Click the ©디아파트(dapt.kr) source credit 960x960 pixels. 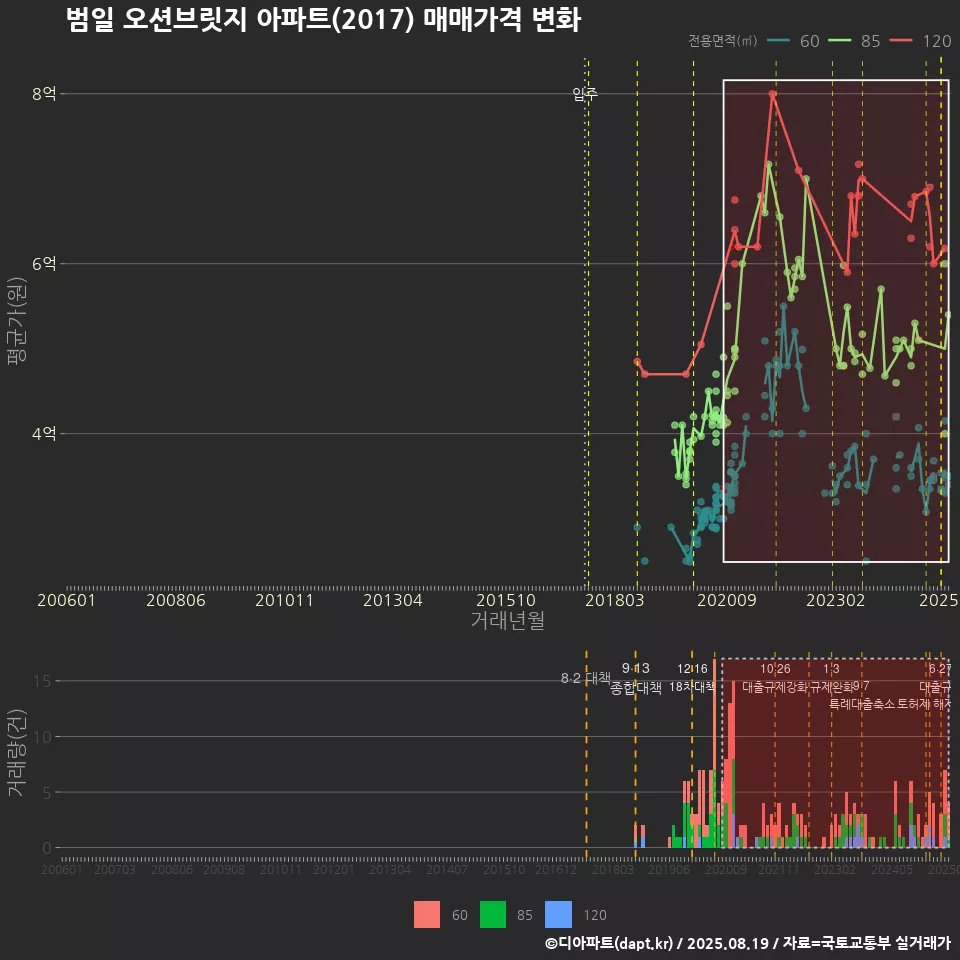click(x=609, y=943)
